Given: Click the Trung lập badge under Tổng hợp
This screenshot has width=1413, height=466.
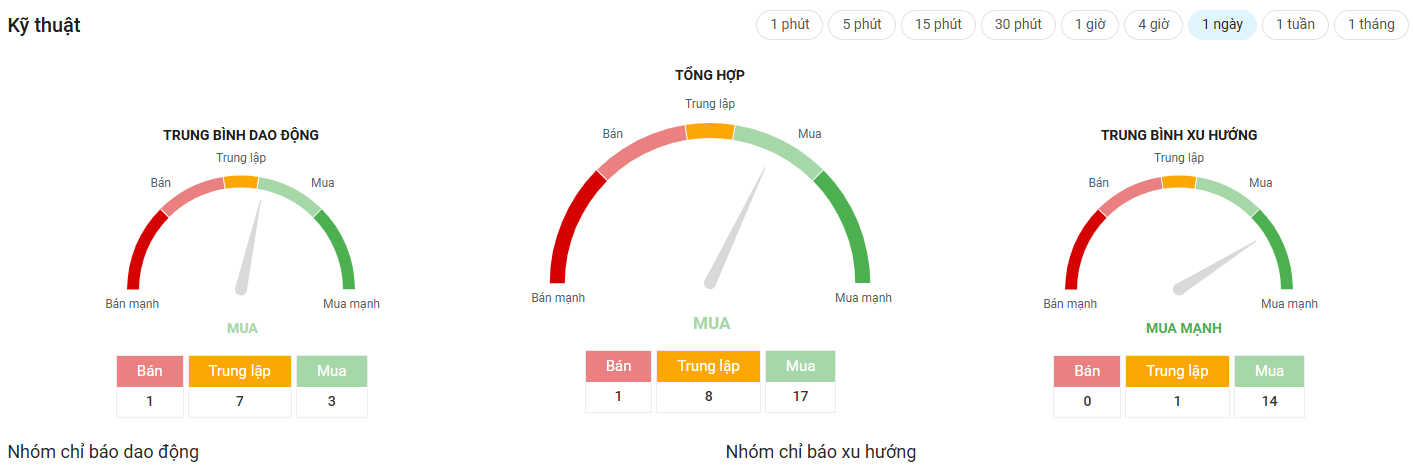Looking at the screenshot, I should pos(708,366).
